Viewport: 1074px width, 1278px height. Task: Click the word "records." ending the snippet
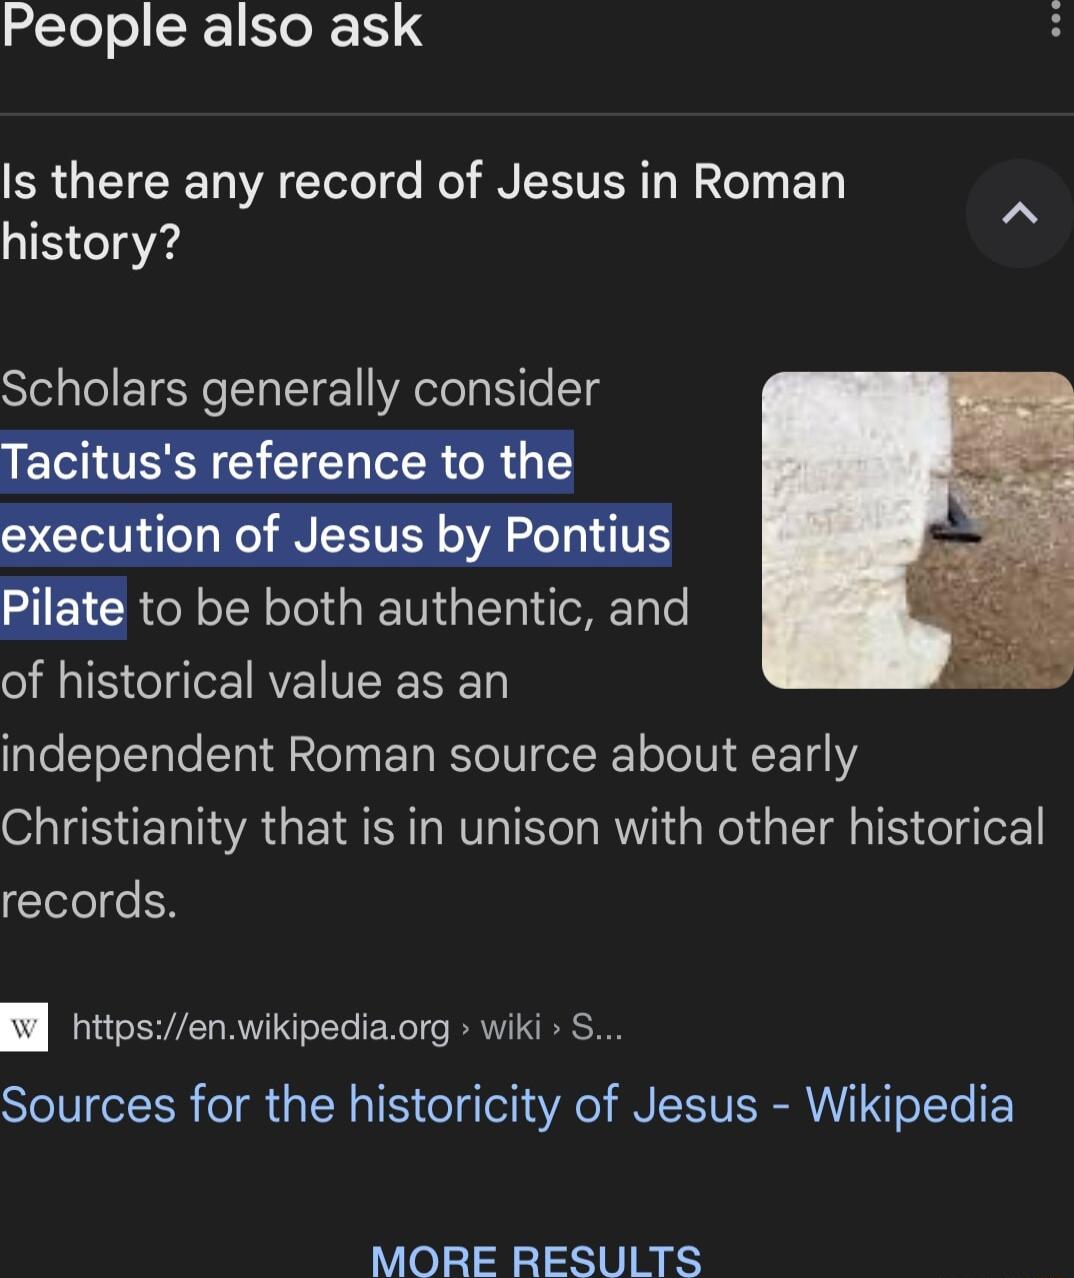coord(89,901)
